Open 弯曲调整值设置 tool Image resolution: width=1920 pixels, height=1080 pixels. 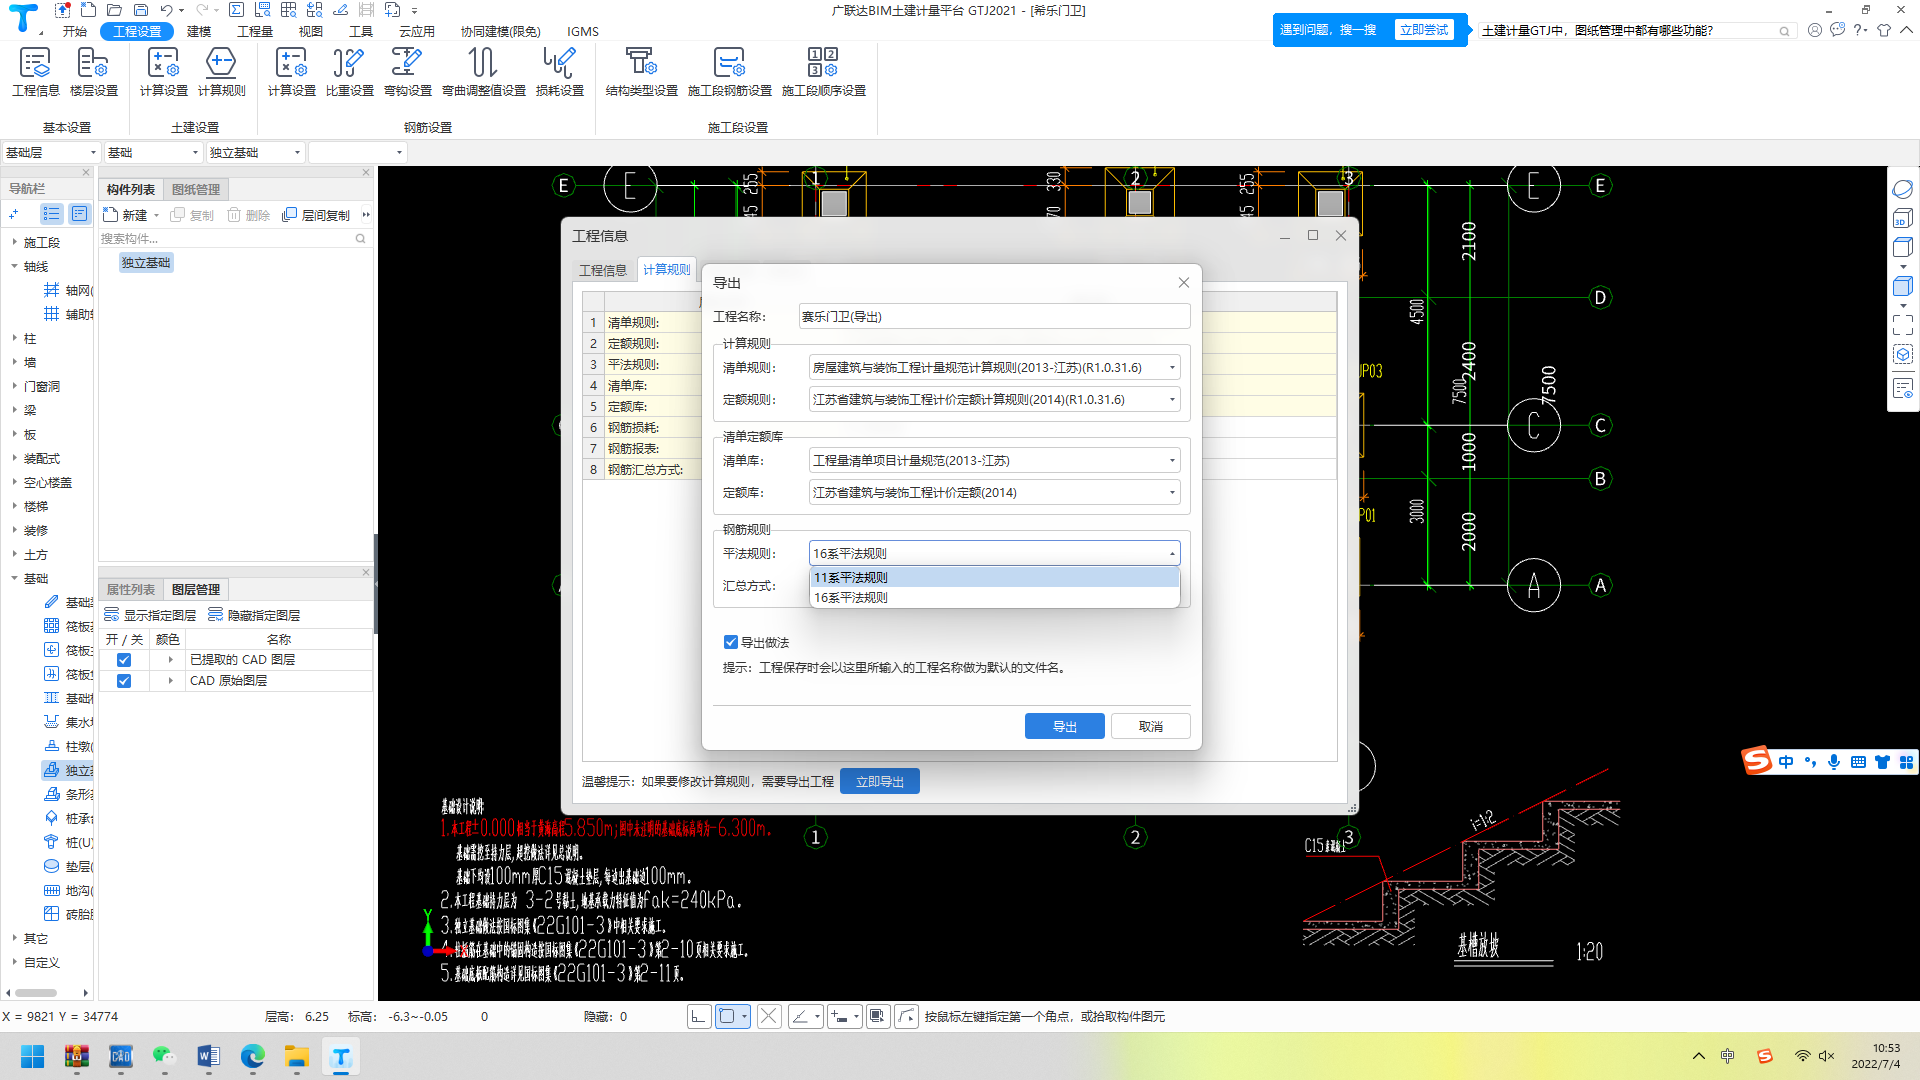click(x=484, y=72)
